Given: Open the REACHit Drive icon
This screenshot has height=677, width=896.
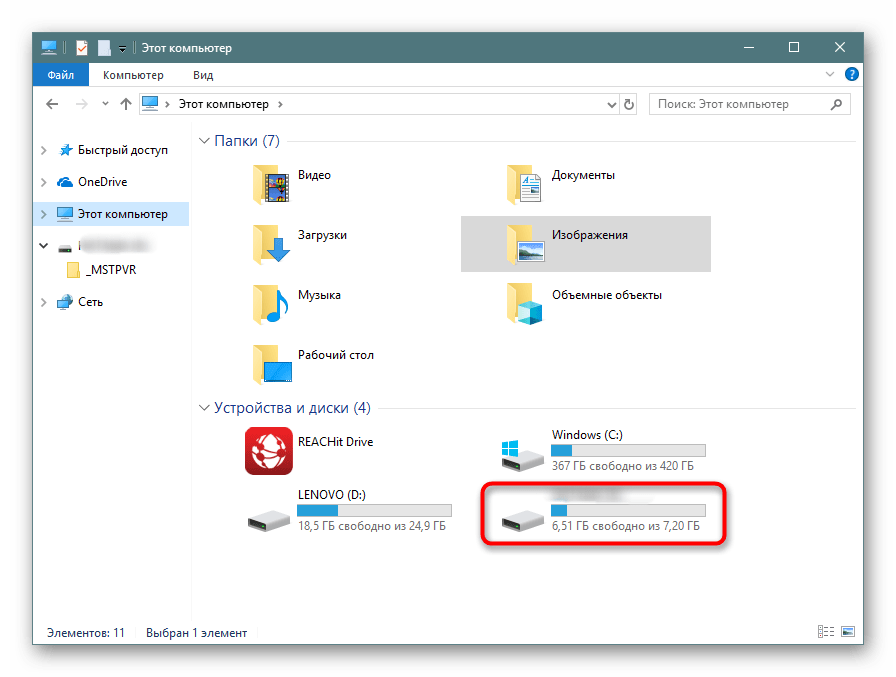Looking at the screenshot, I should point(269,450).
